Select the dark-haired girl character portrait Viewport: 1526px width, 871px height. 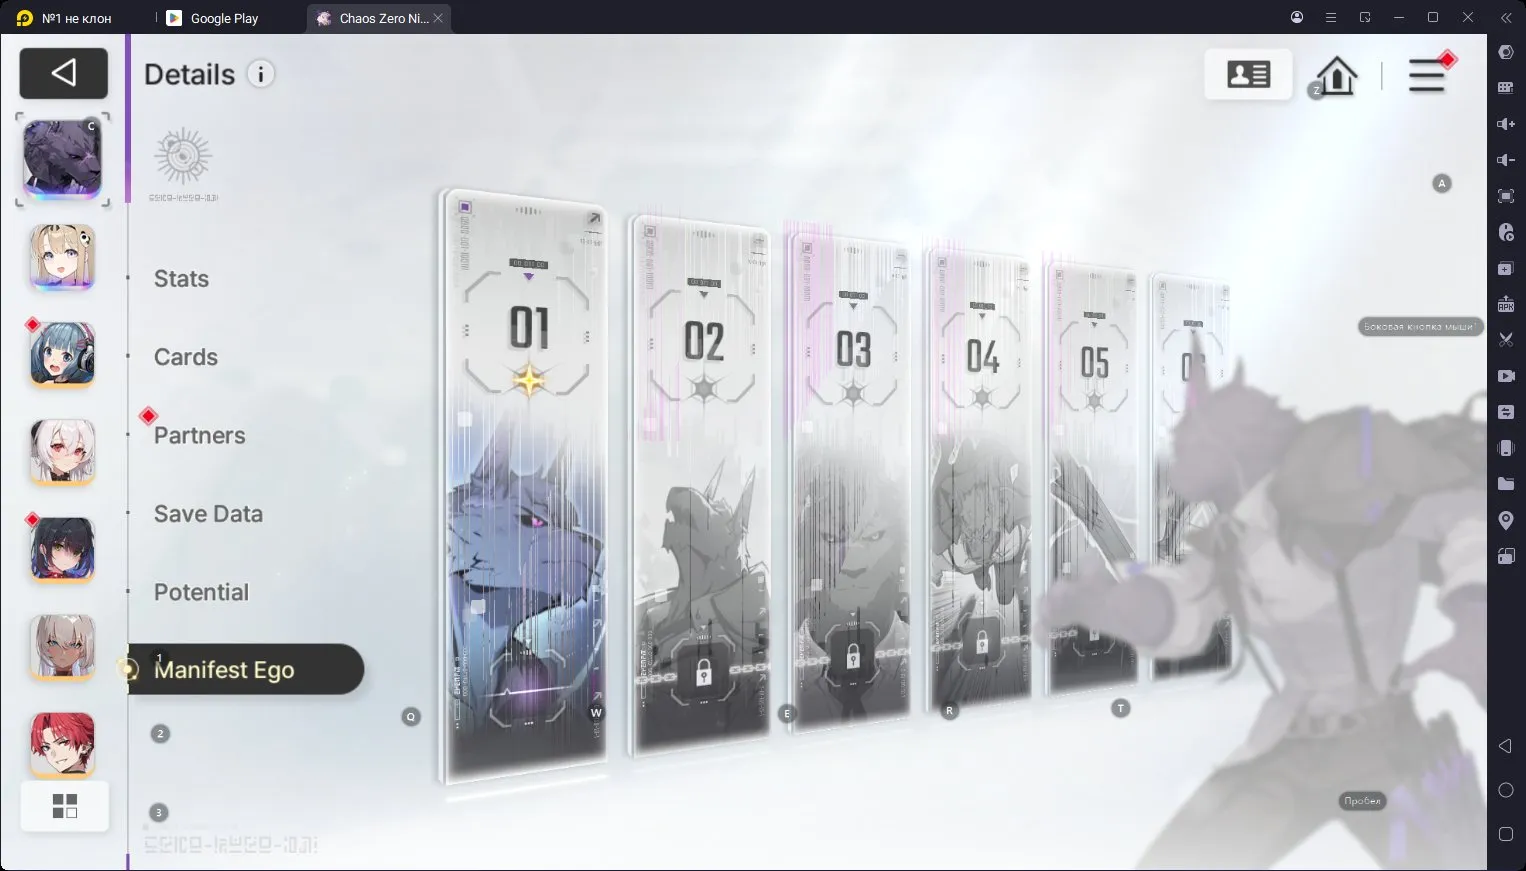click(x=62, y=549)
